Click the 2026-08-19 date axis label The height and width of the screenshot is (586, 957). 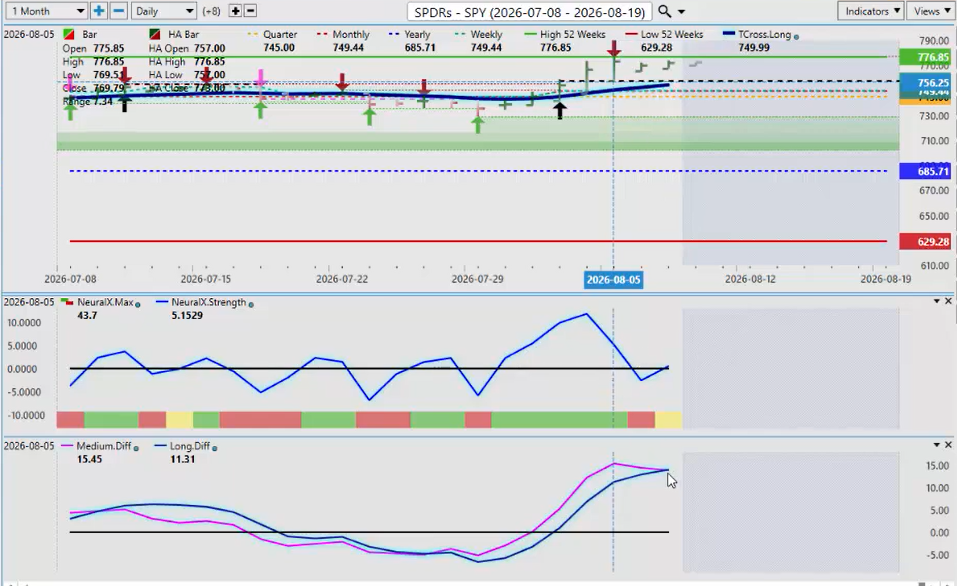pyautogui.click(x=886, y=279)
